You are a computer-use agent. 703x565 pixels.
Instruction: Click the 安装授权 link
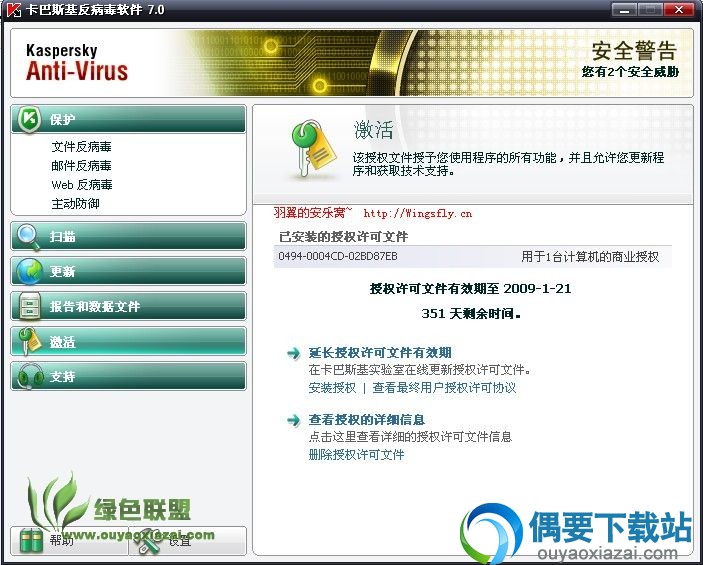[x=332, y=388]
